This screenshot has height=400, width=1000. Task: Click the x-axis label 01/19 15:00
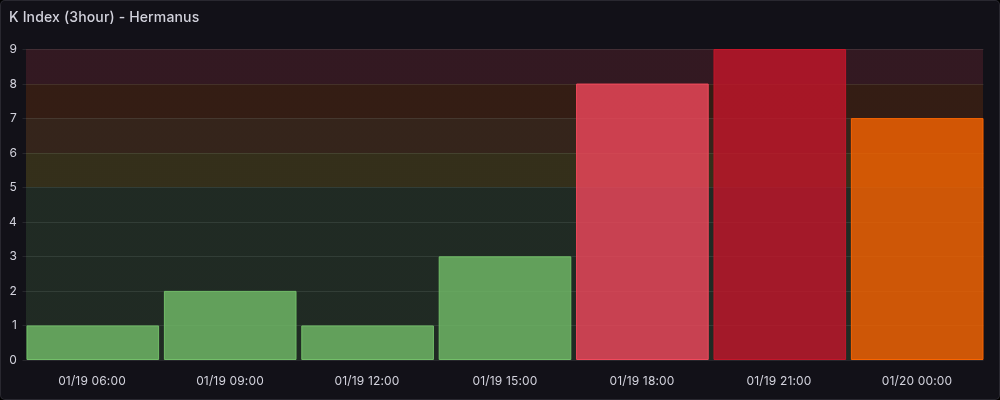point(505,381)
